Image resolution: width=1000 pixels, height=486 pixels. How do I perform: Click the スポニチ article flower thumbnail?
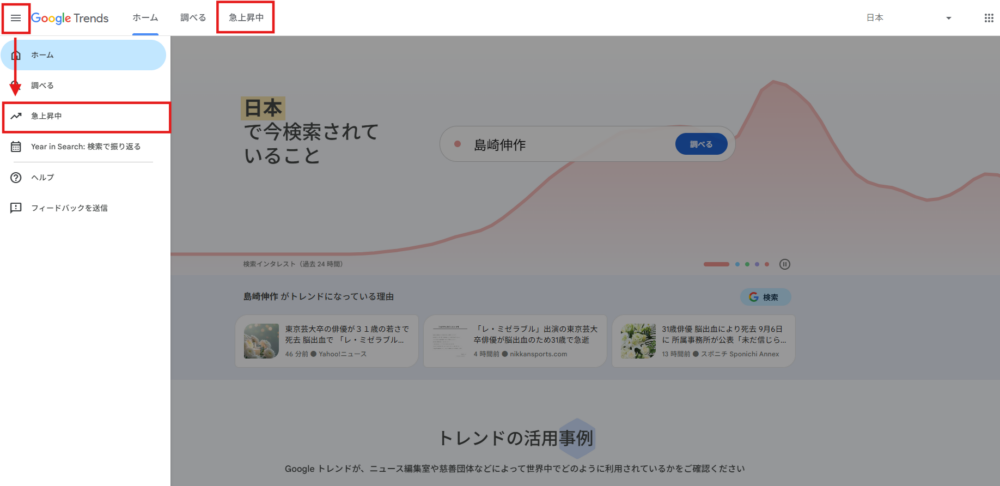coord(638,341)
